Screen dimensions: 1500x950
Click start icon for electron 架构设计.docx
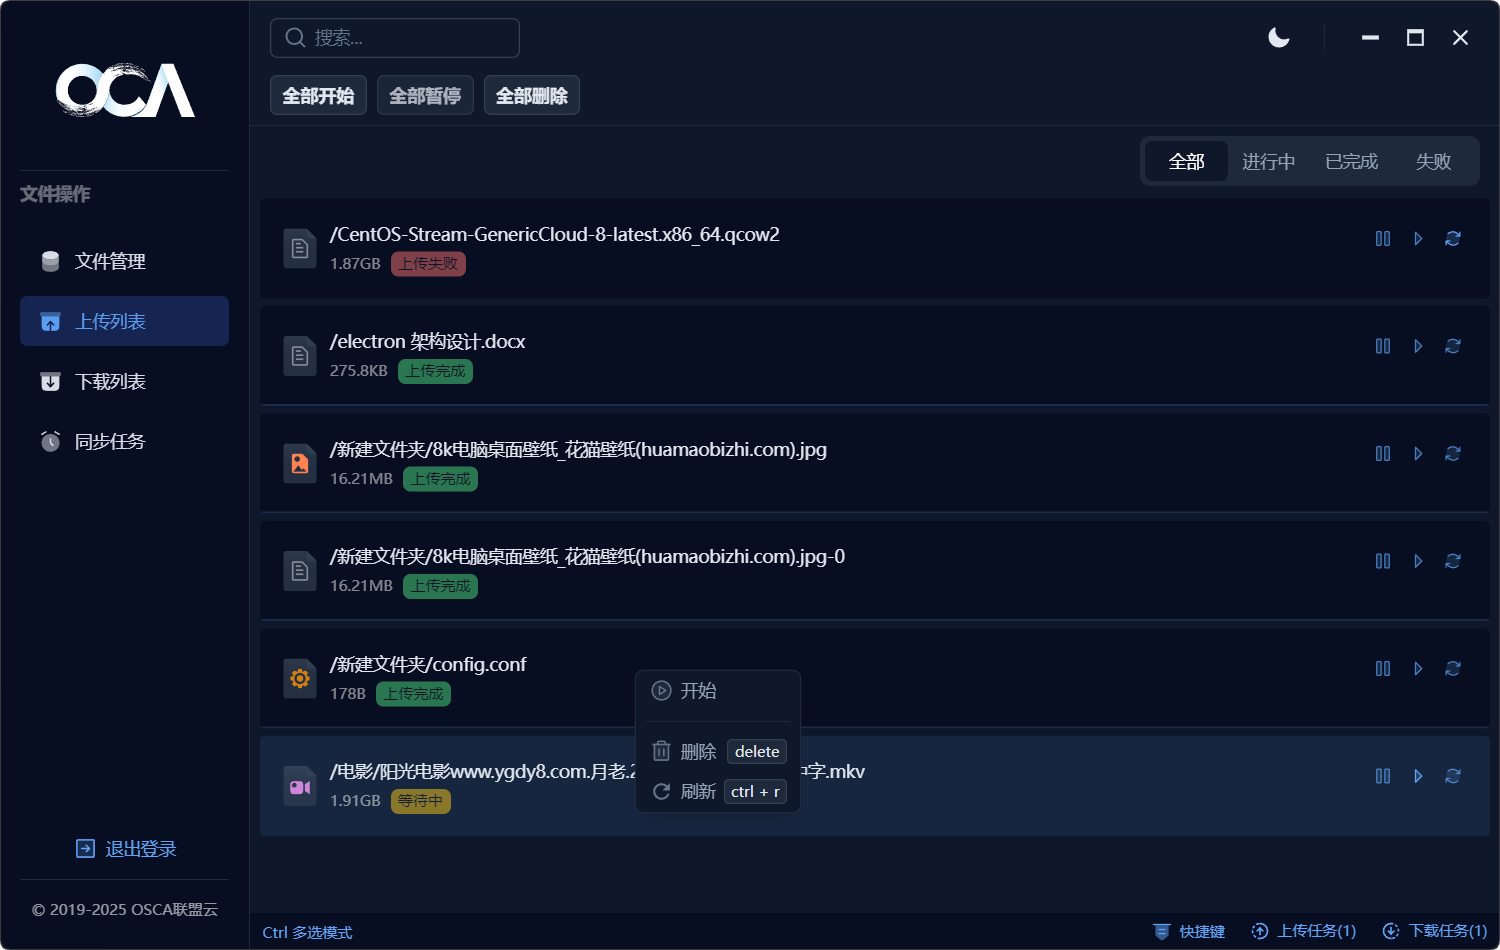pyautogui.click(x=1418, y=346)
